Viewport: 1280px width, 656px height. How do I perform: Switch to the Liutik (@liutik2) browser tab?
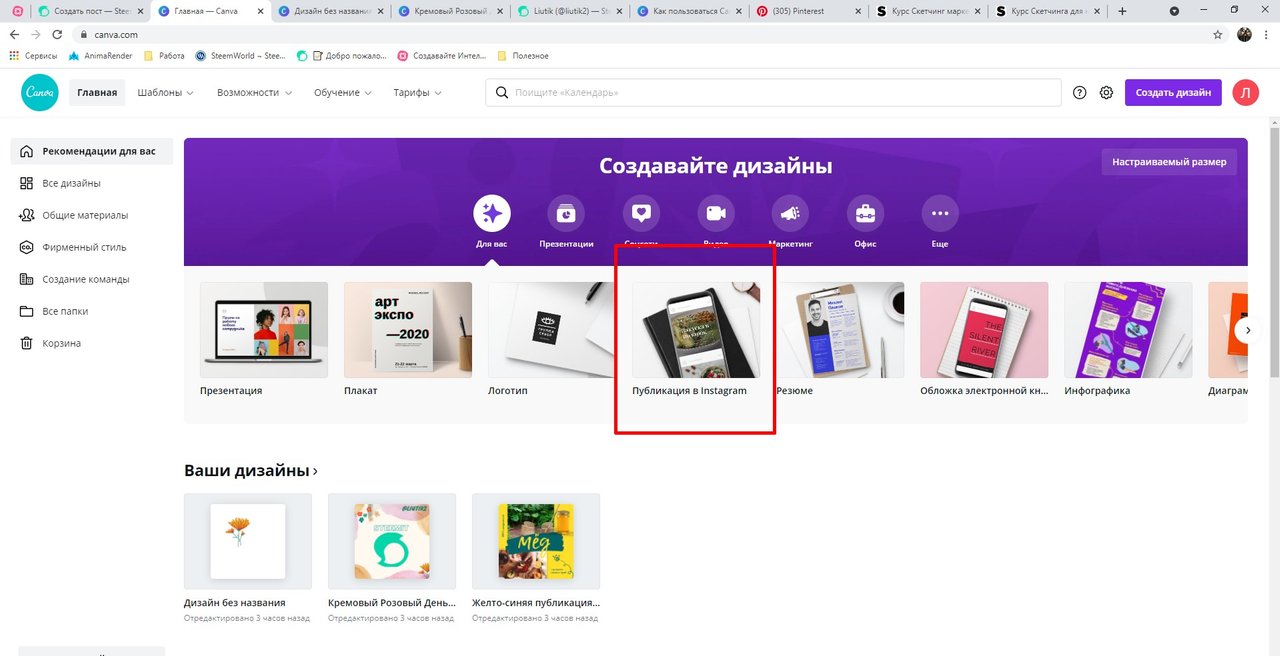point(568,11)
